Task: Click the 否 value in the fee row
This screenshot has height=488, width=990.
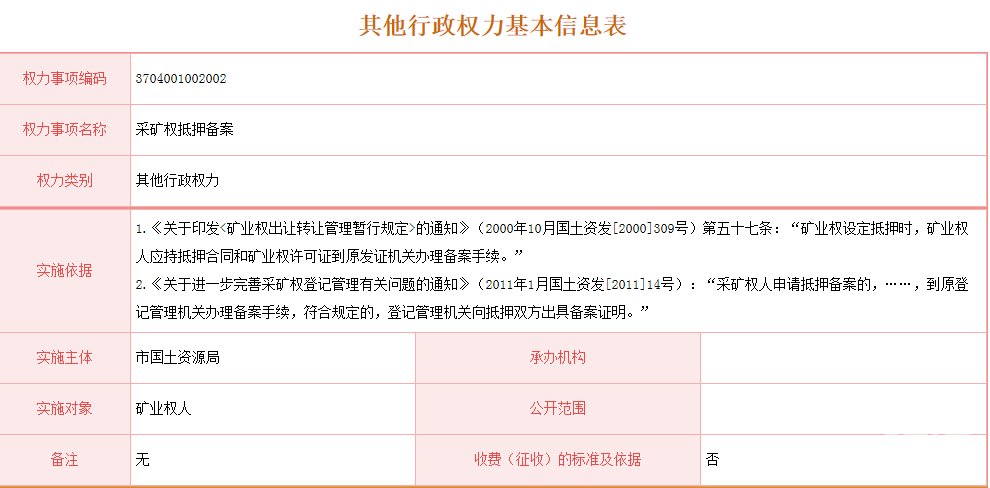Action: coord(712,460)
